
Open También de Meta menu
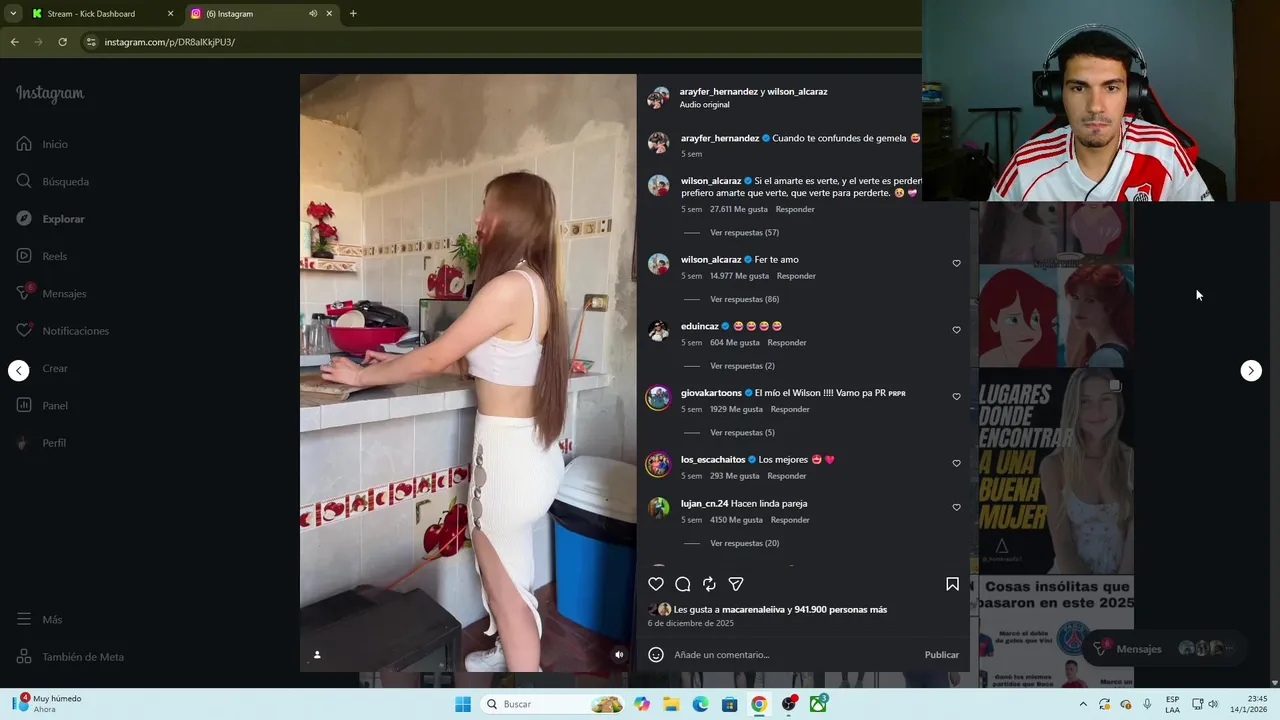tap(70, 657)
